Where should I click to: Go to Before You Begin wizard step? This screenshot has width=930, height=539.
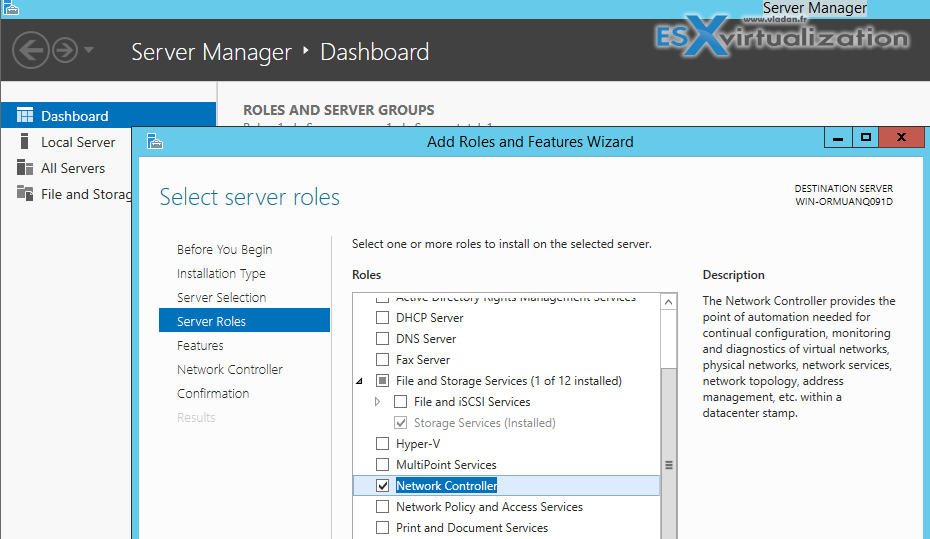(x=224, y=250)
